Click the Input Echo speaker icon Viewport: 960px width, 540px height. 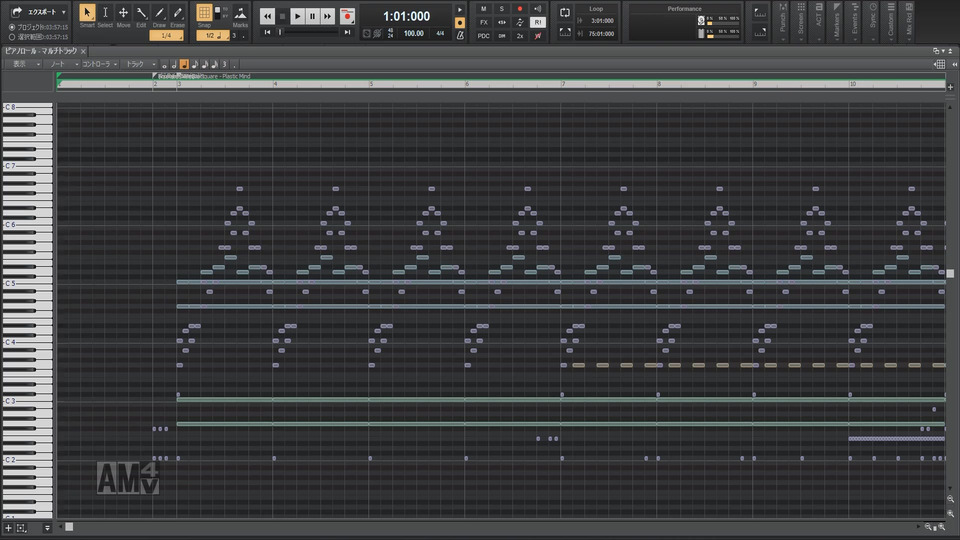(538, 9)
